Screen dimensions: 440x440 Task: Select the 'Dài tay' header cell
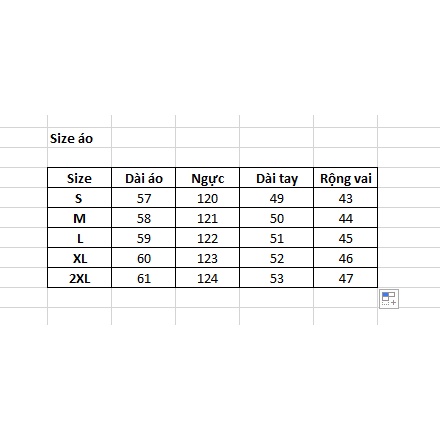pos(276,178)
